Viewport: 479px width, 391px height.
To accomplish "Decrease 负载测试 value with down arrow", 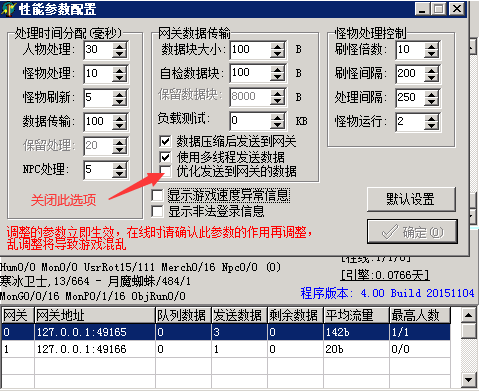I will tap(277, 126).
